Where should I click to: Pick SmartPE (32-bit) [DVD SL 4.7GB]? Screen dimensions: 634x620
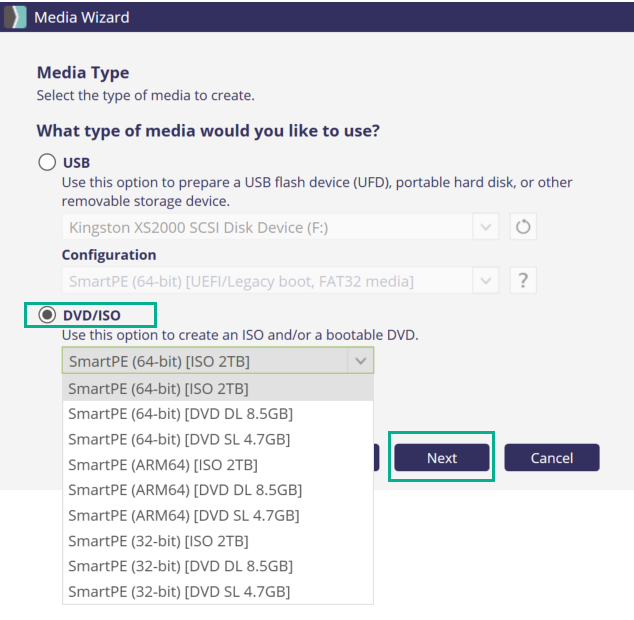(x=179, y=592)
